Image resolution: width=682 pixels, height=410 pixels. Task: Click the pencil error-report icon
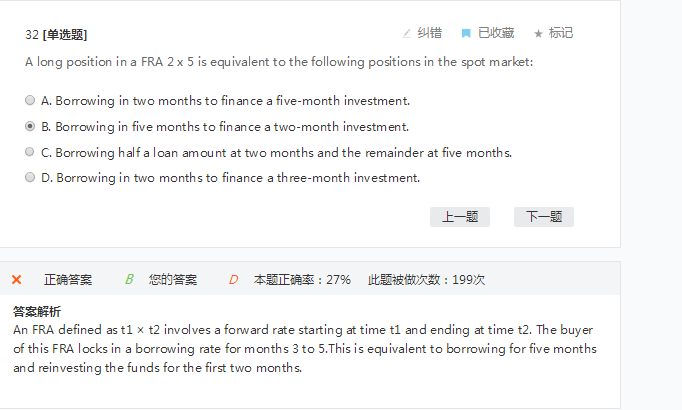click(406, 33)
